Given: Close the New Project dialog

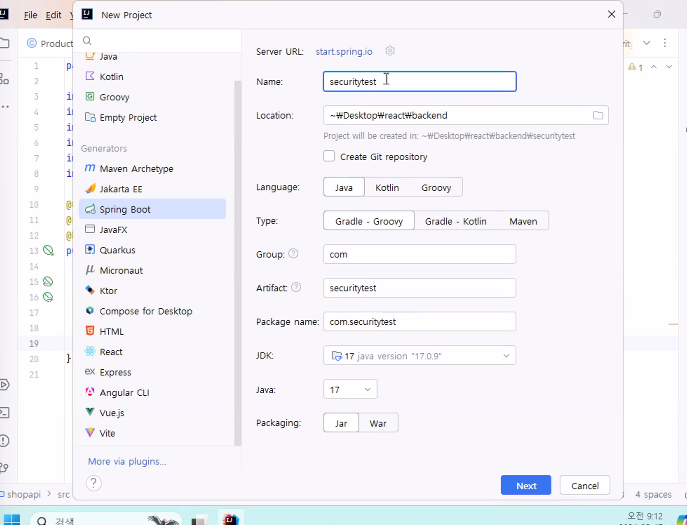Looking at the screenshot, I should coord(611,14).
